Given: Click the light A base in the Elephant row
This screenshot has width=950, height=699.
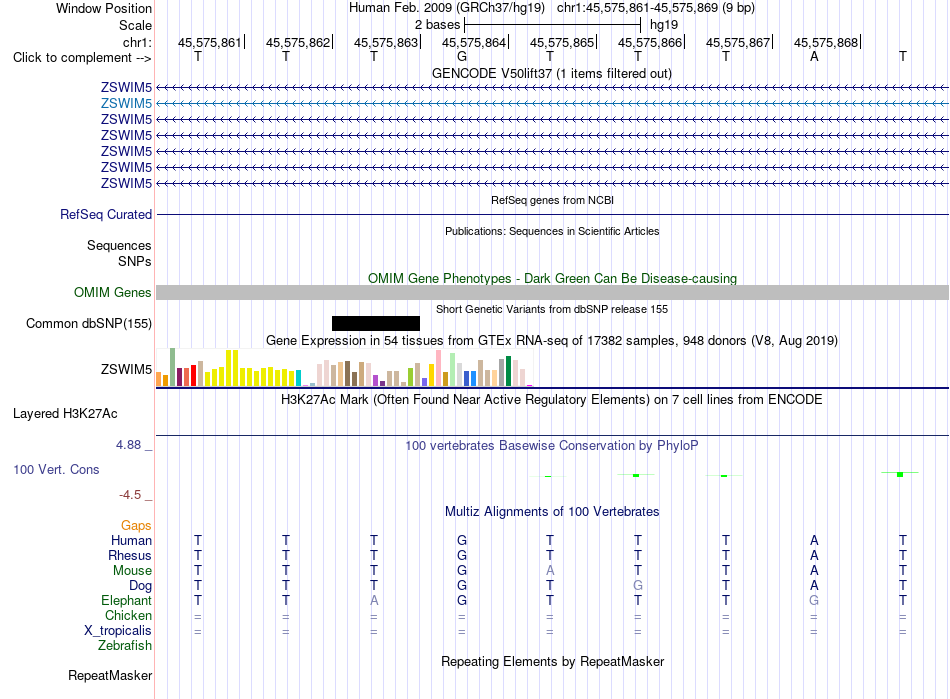Looking at the screenshot, I should (x=374, y=600).
